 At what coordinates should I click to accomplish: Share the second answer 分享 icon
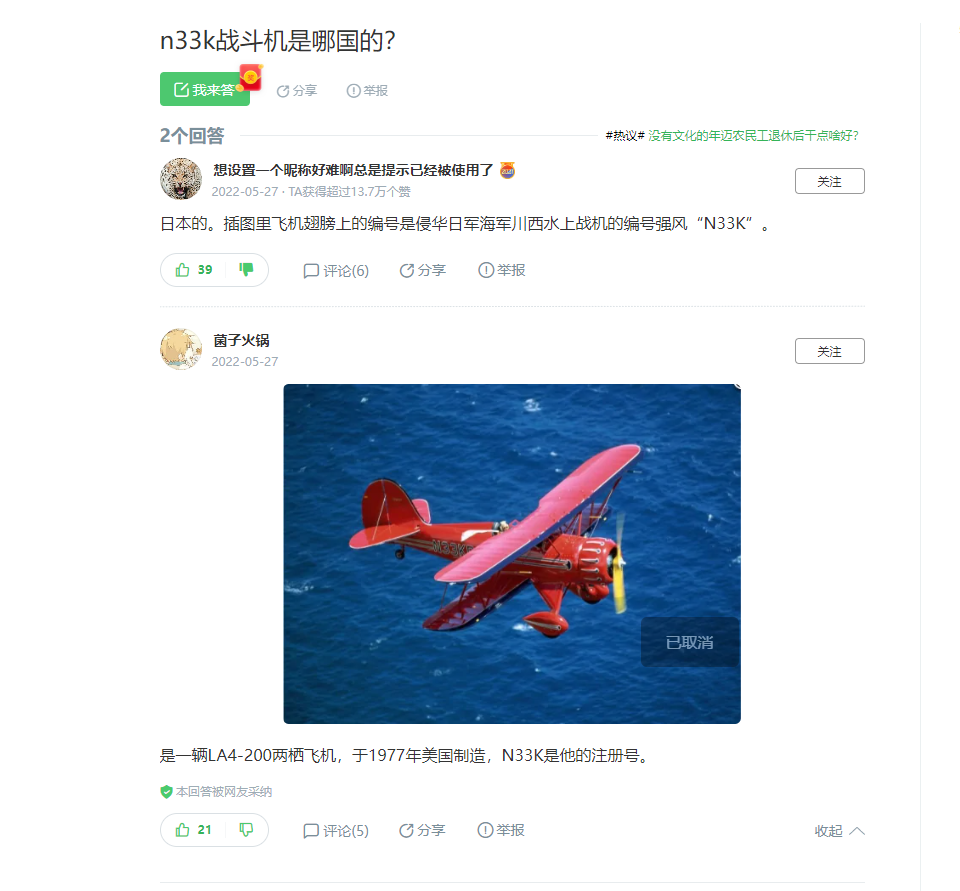click(x=422, y=830)
